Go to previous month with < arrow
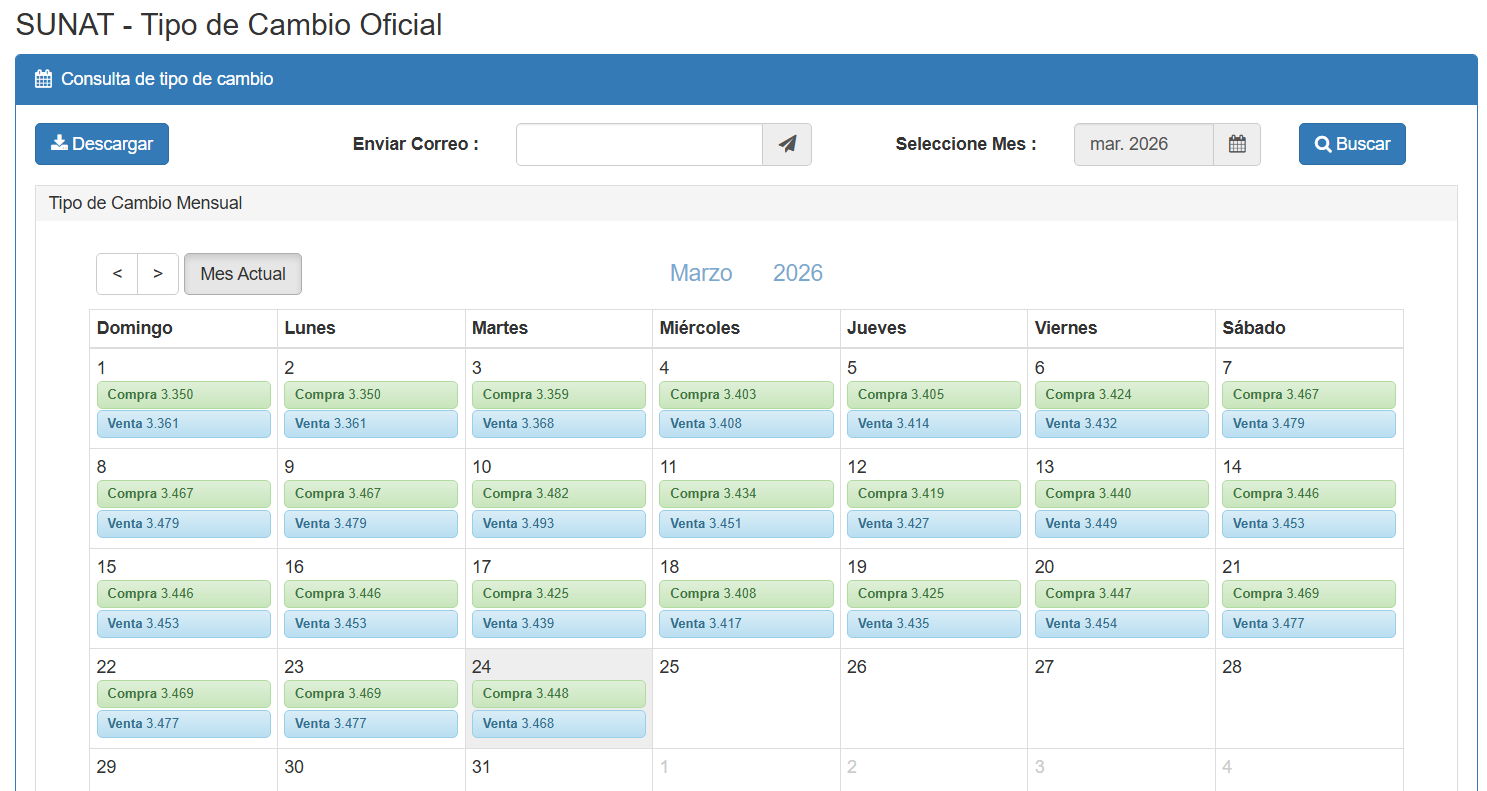Screen dimensions: 1487x791 (117, 274)
